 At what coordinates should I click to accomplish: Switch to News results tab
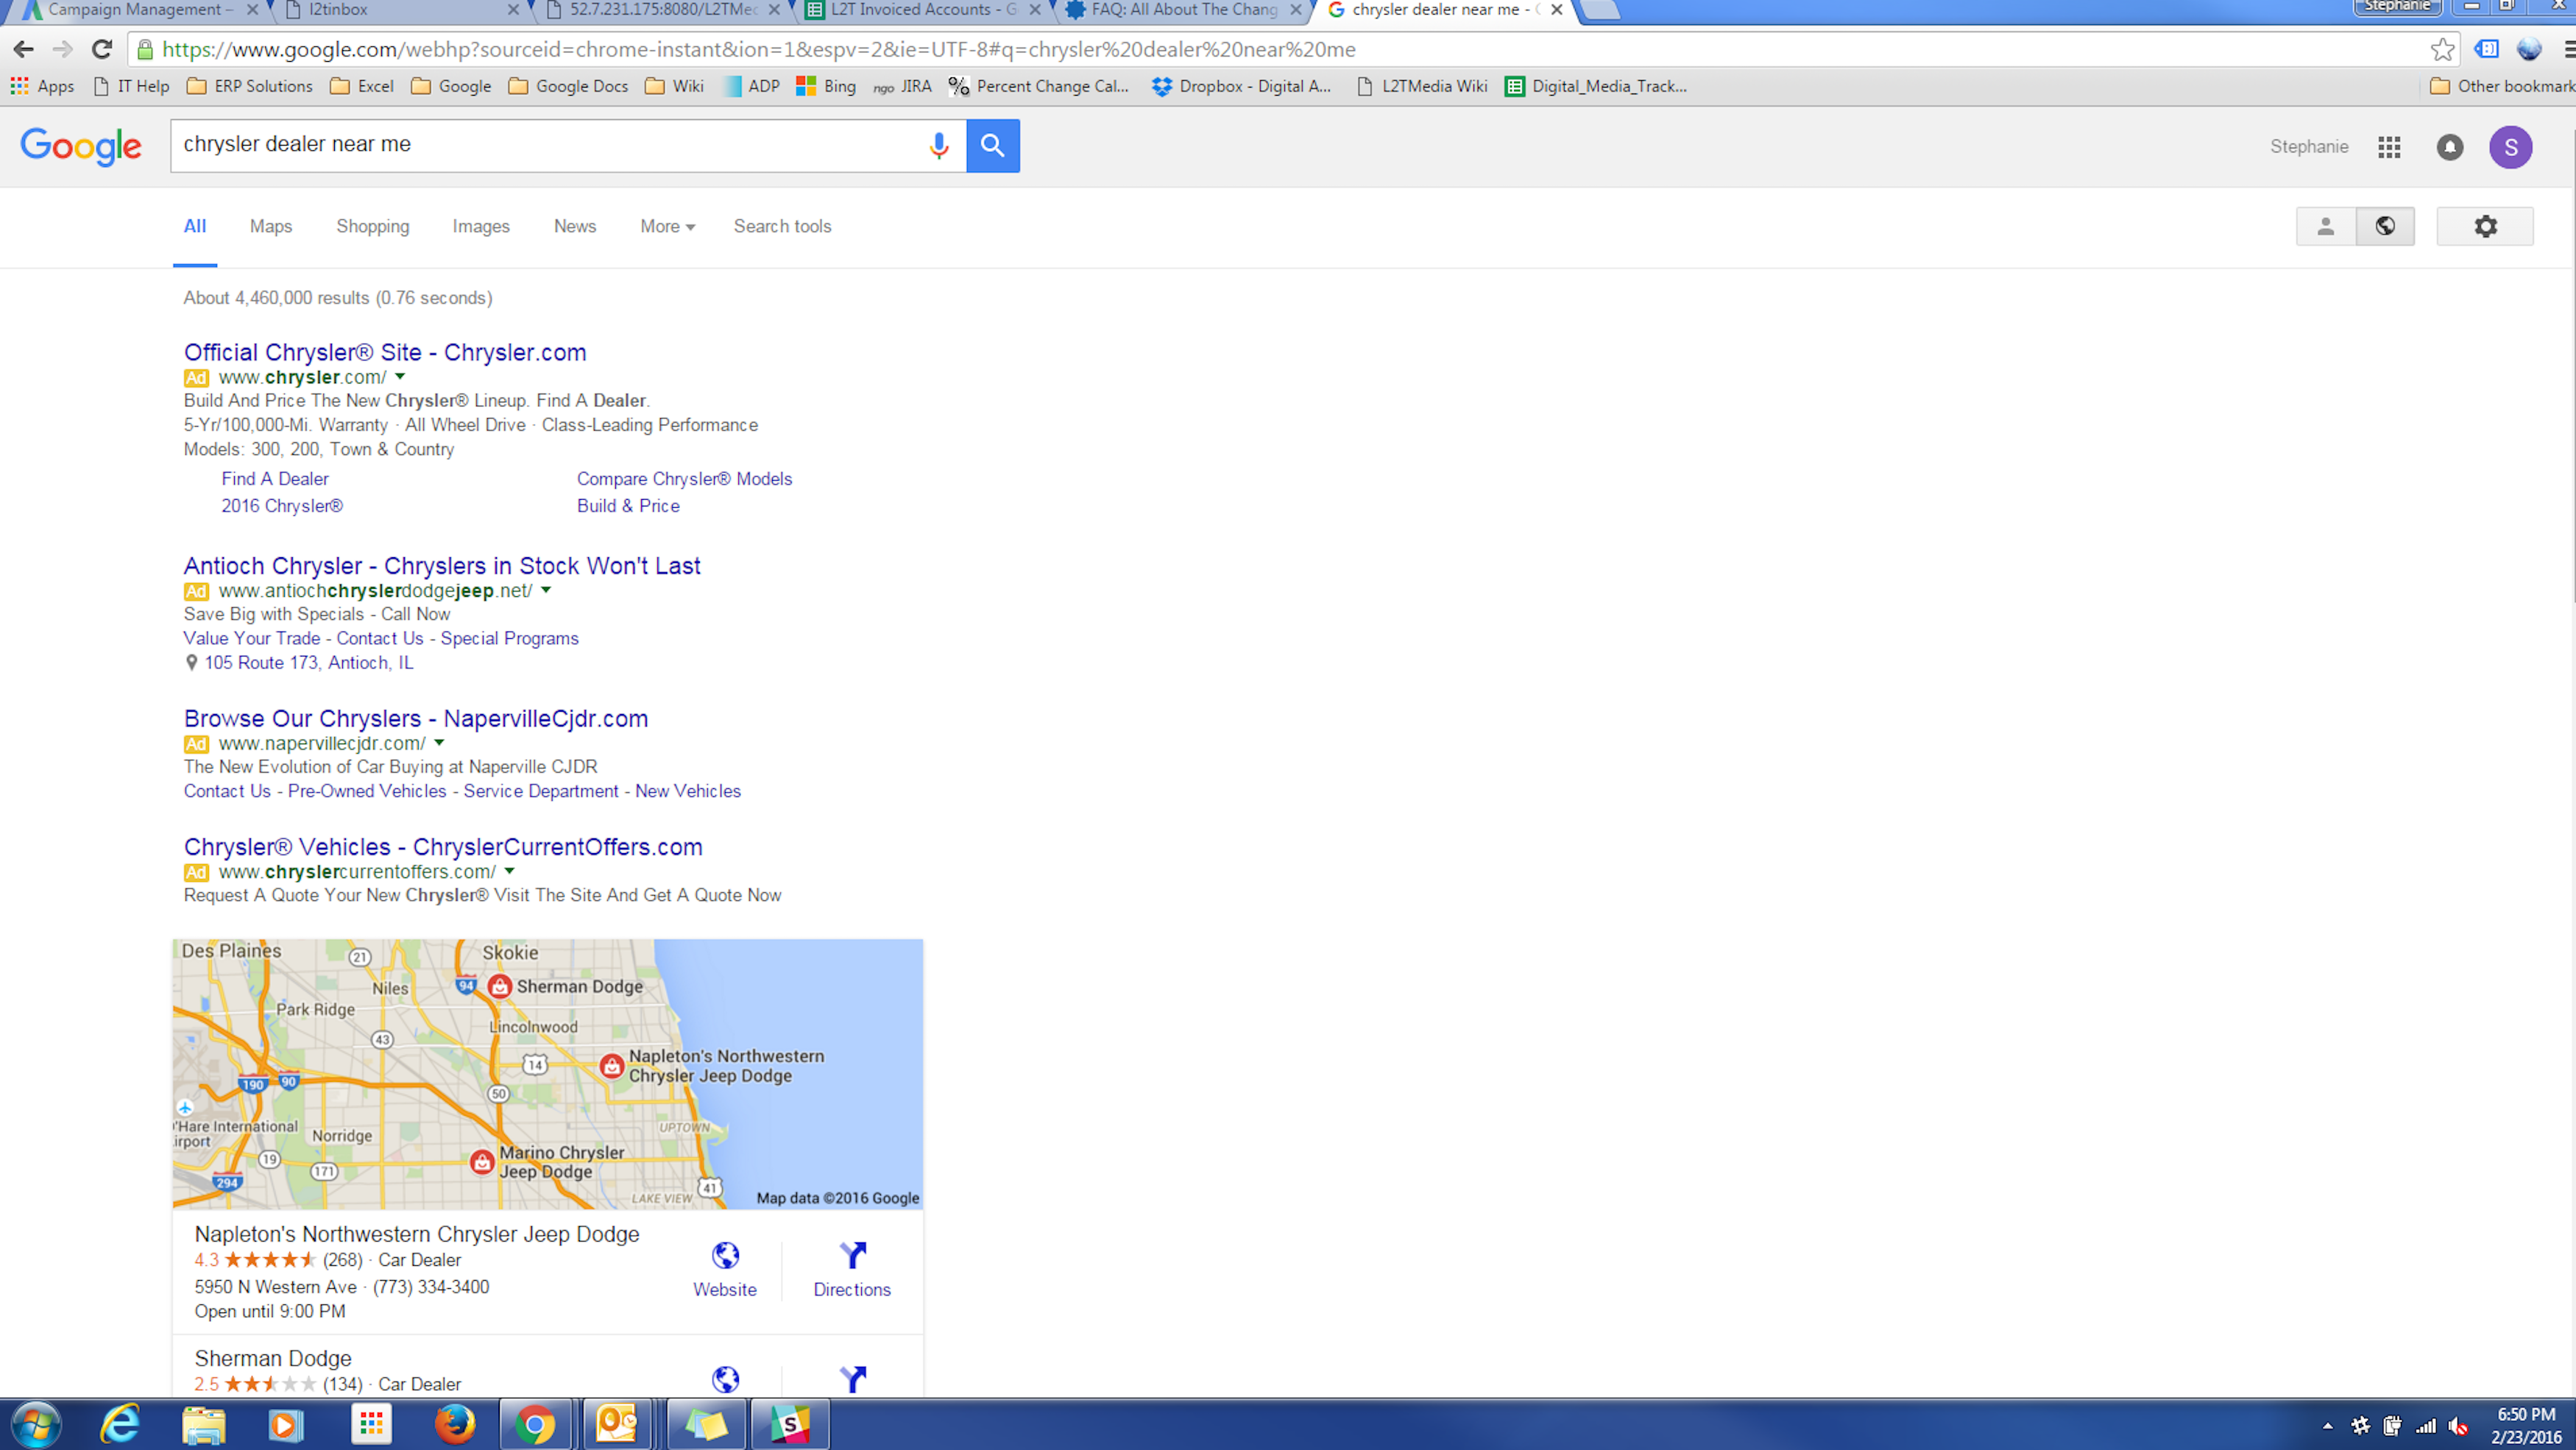pos(575,226)
